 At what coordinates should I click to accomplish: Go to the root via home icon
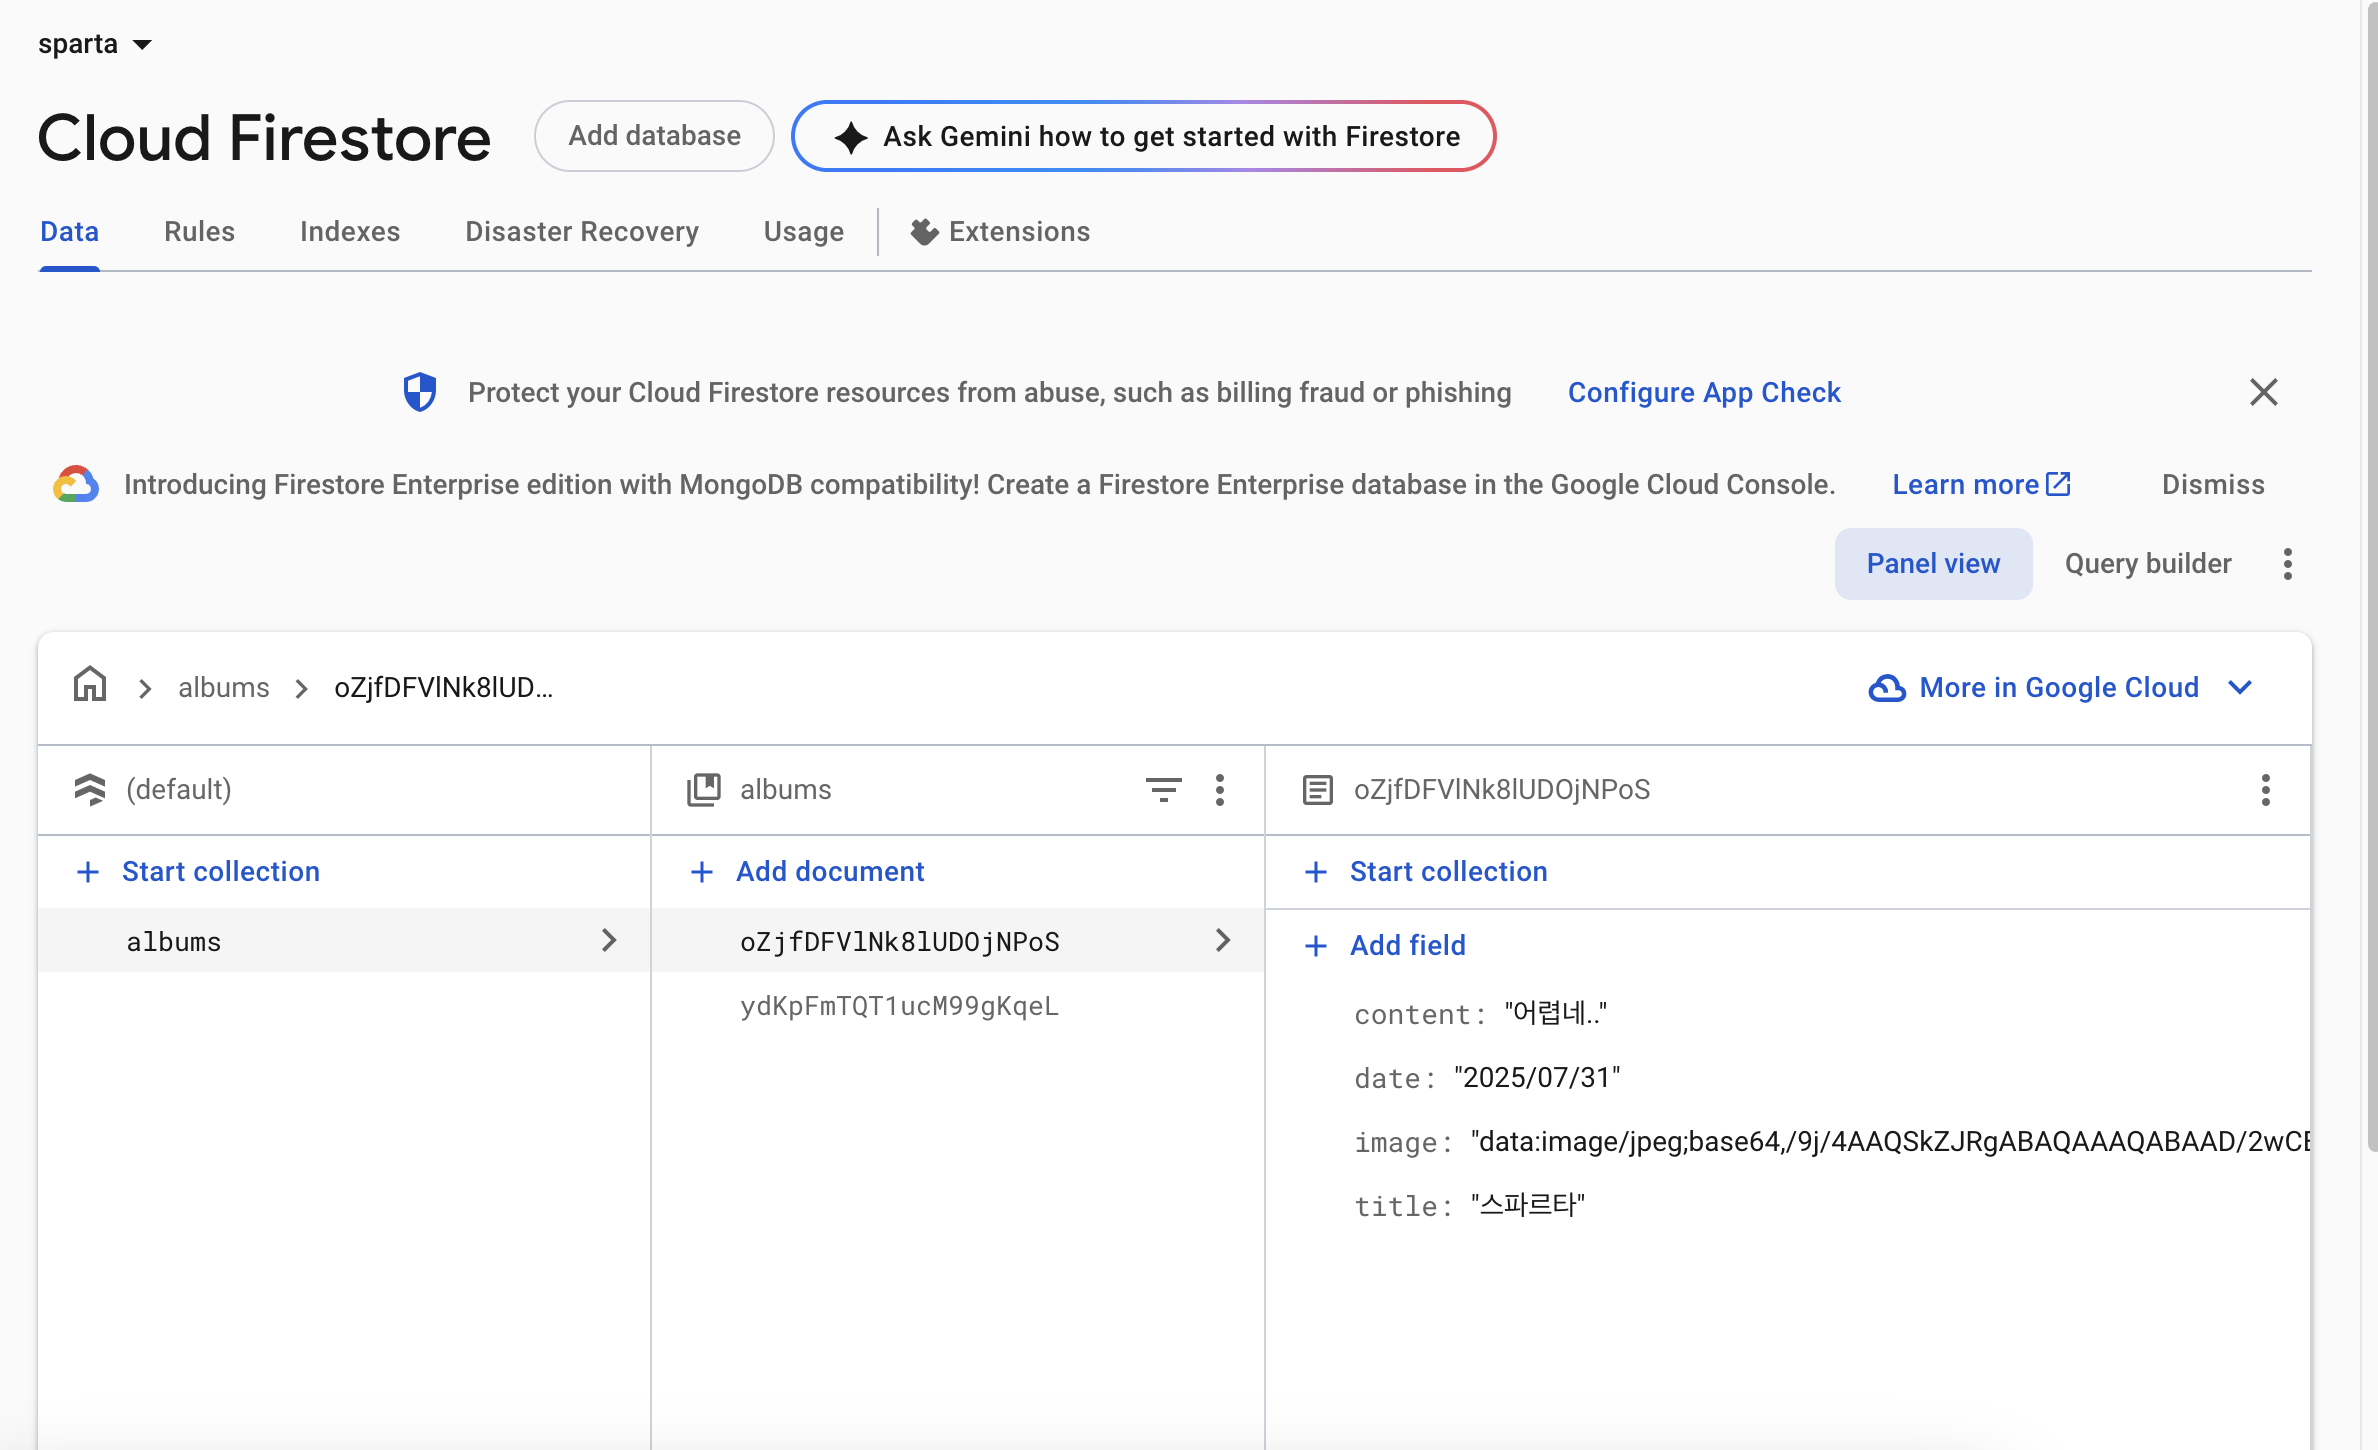click(x=90, y=686)
